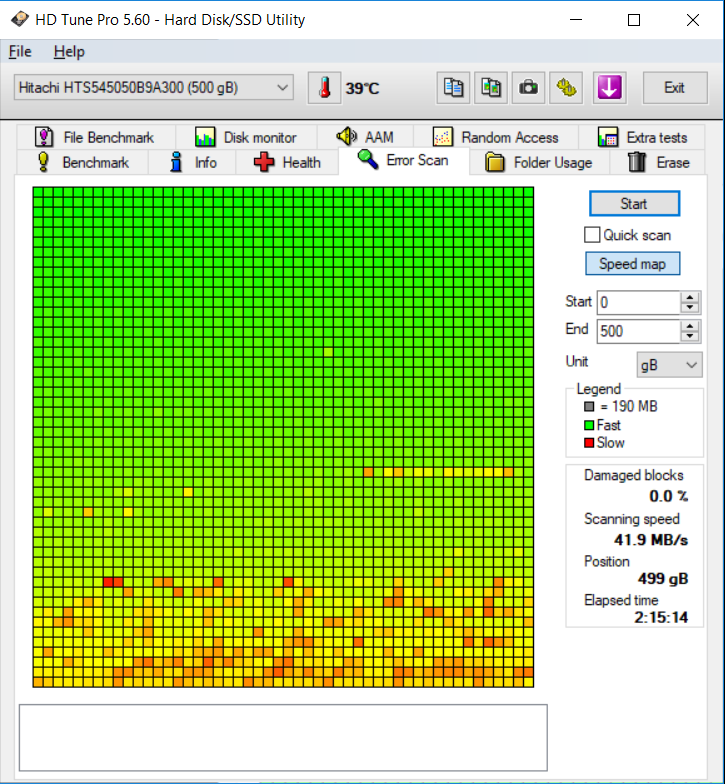Viewport: 725px width, 784px height.
Task: Open the AAM tab
Action: (x=365, y=136)
